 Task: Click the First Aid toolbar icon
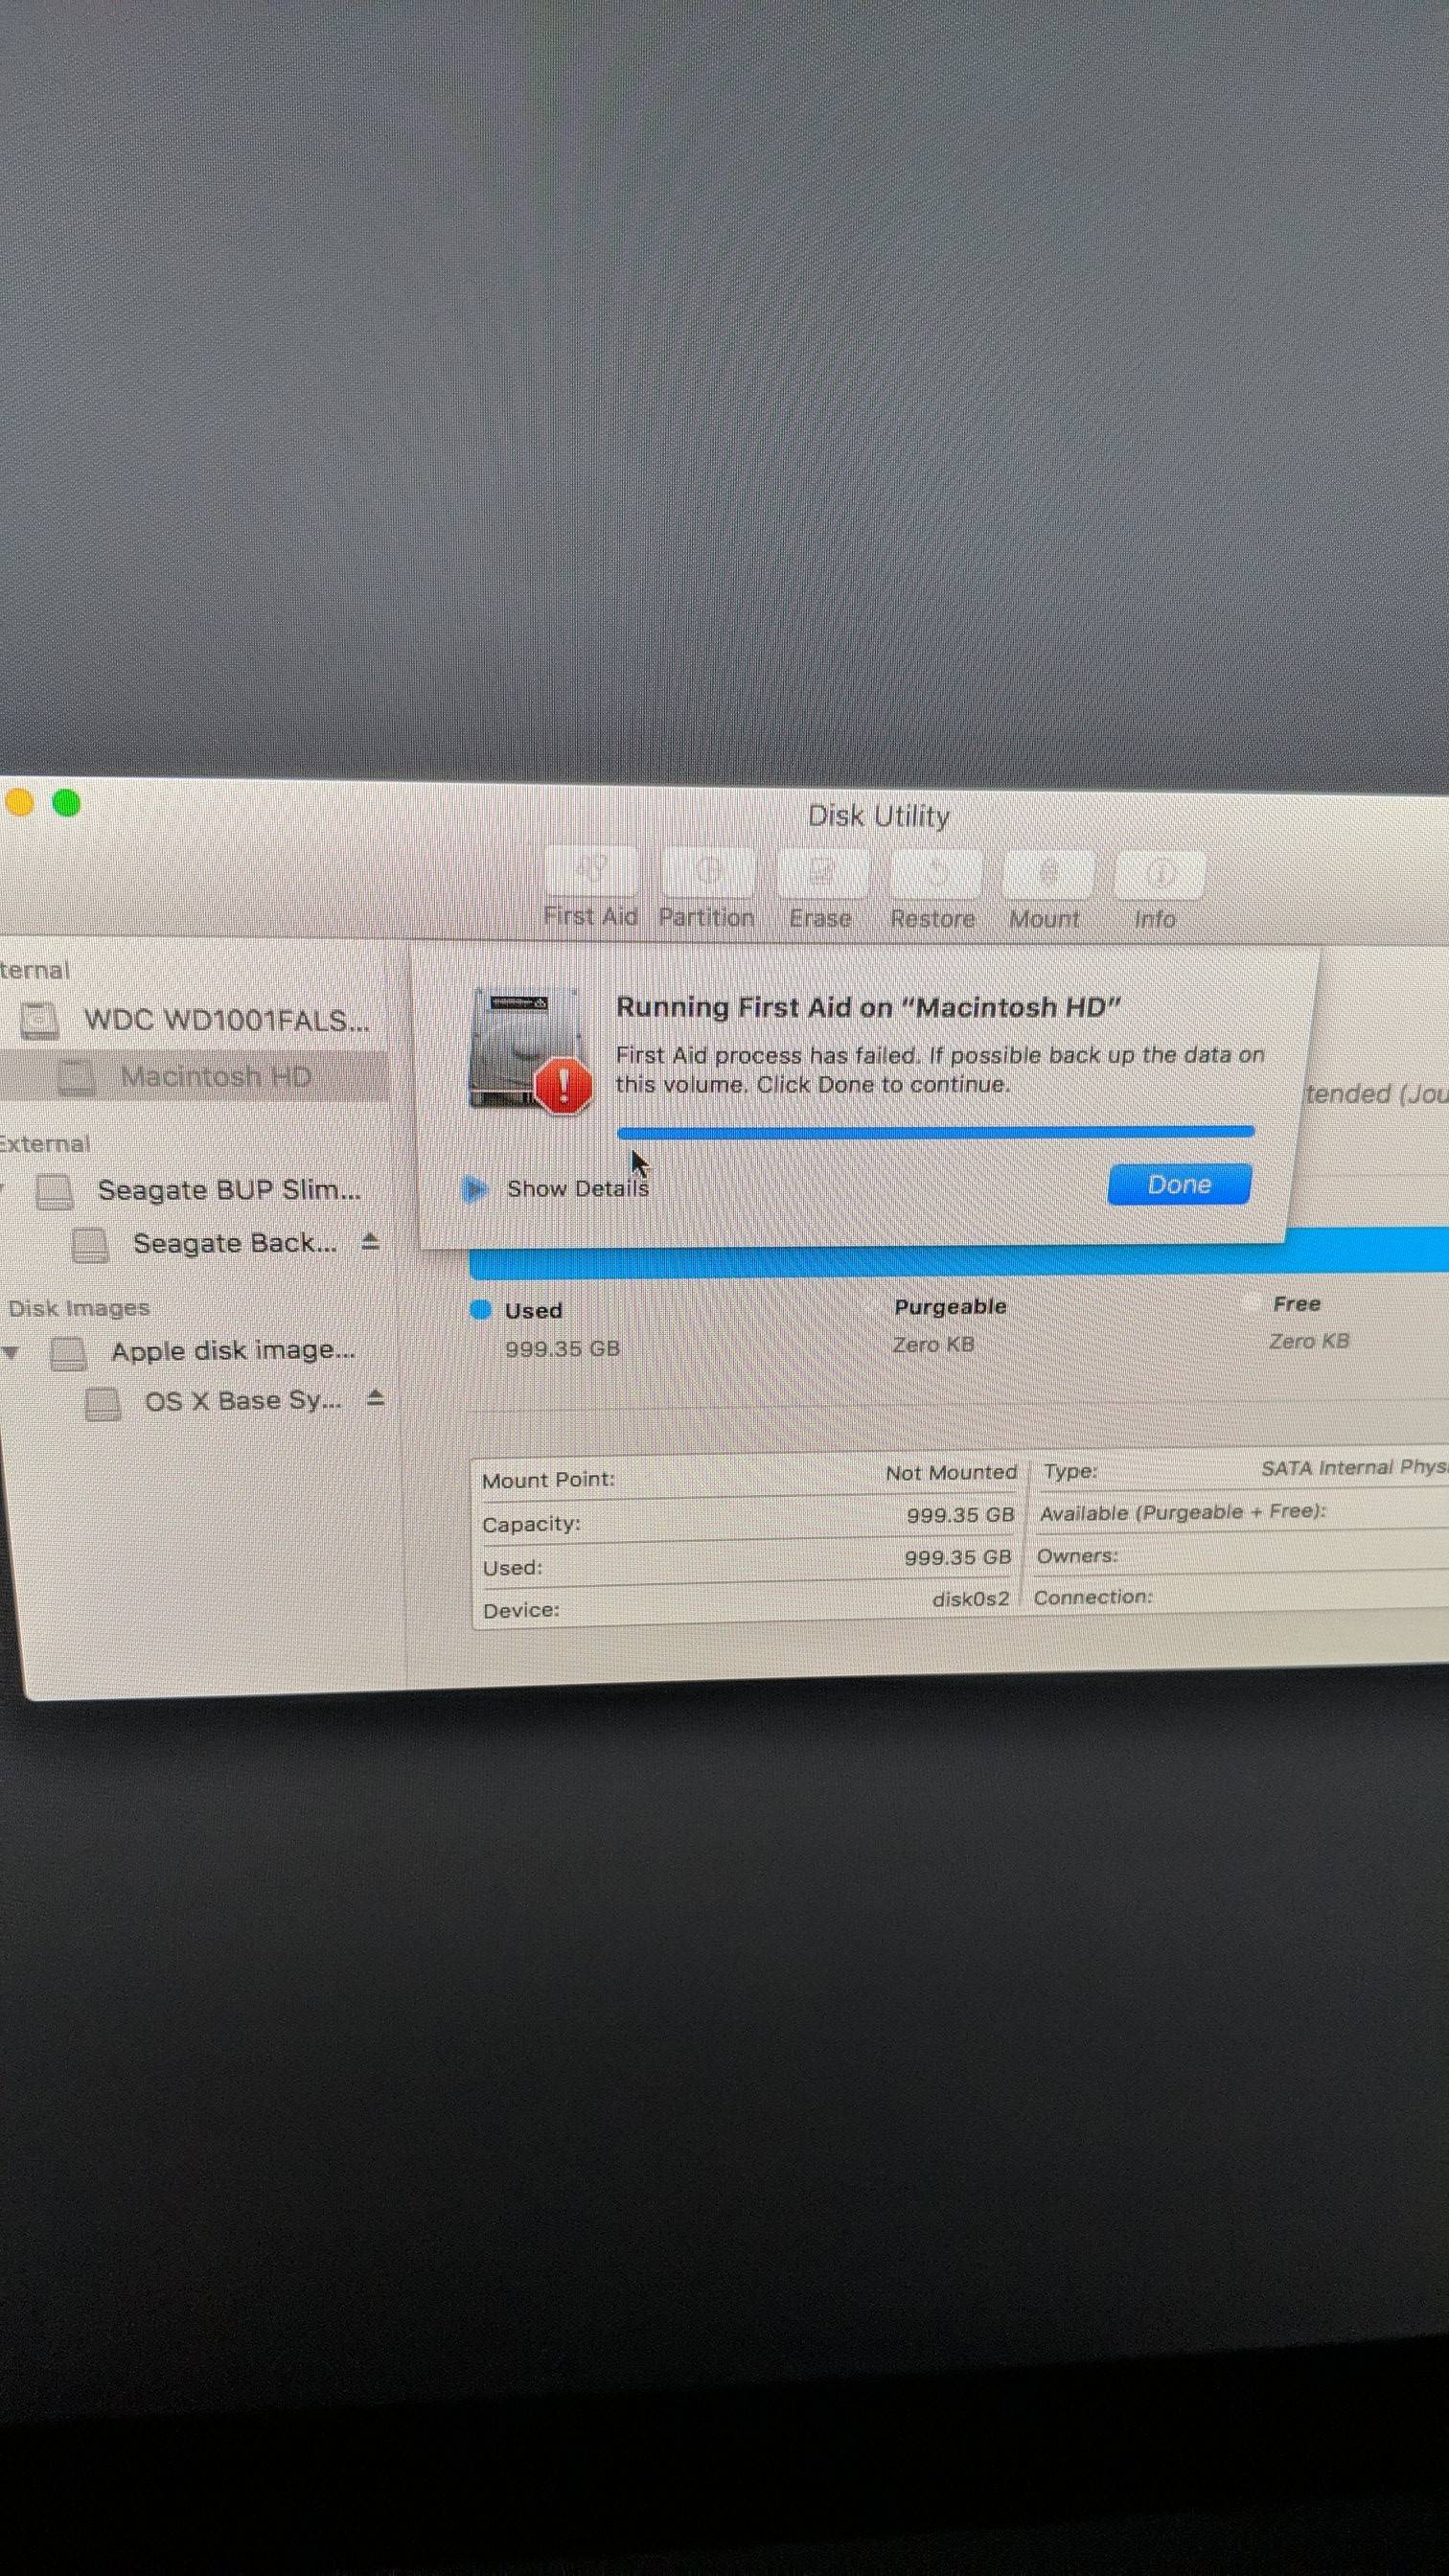click(x=591, y=871)
